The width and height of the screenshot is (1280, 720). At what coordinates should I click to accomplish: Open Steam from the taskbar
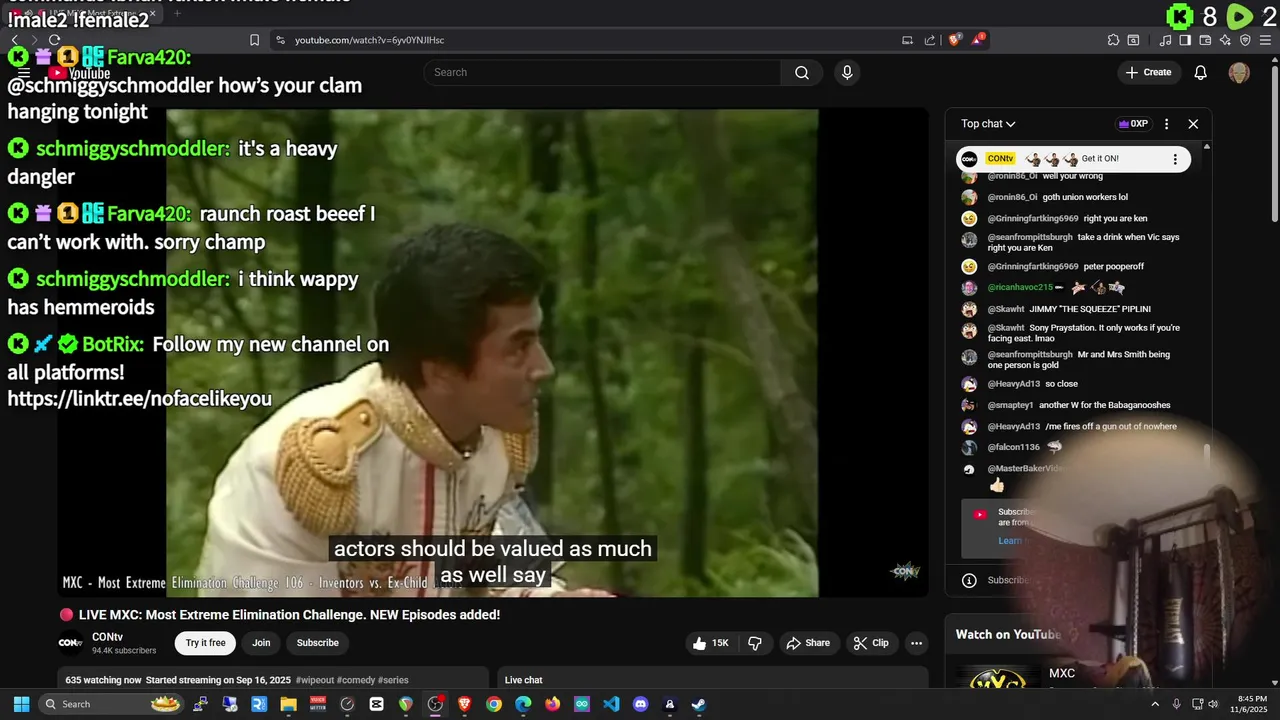[x=698, y=704]
